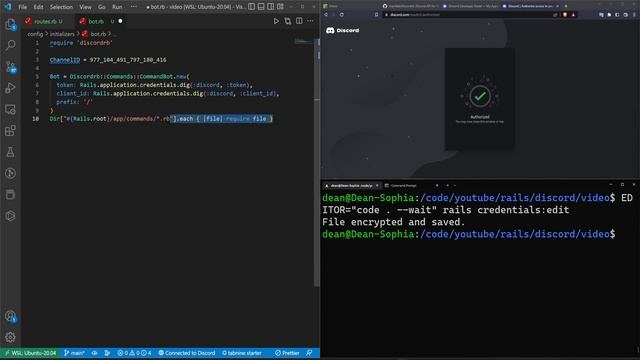Open the Go menu
The height and width of the screenshot is (360, 640).
point(102,7)
